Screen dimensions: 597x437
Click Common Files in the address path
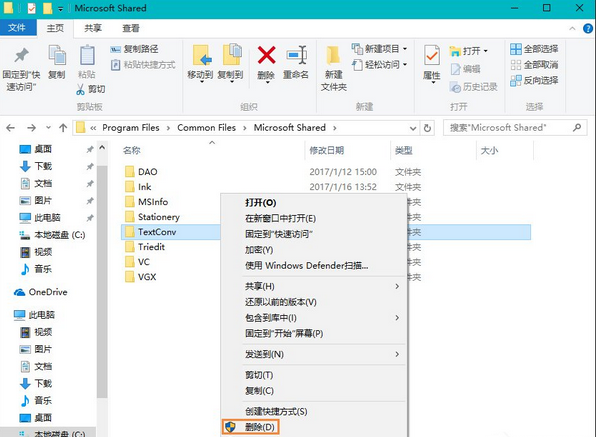click(206, 128)
